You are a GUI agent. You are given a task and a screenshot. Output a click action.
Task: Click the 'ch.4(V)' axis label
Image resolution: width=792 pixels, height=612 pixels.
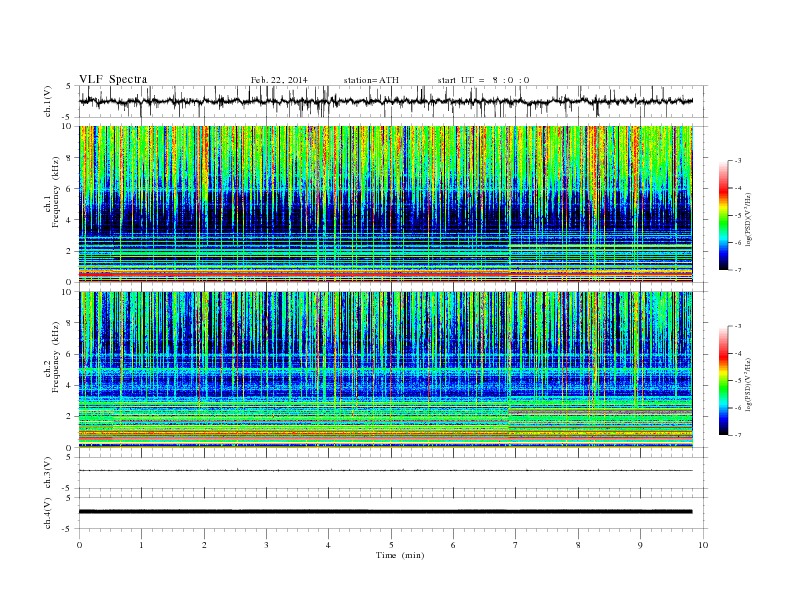pyautogui.click(x=48, y=513)
